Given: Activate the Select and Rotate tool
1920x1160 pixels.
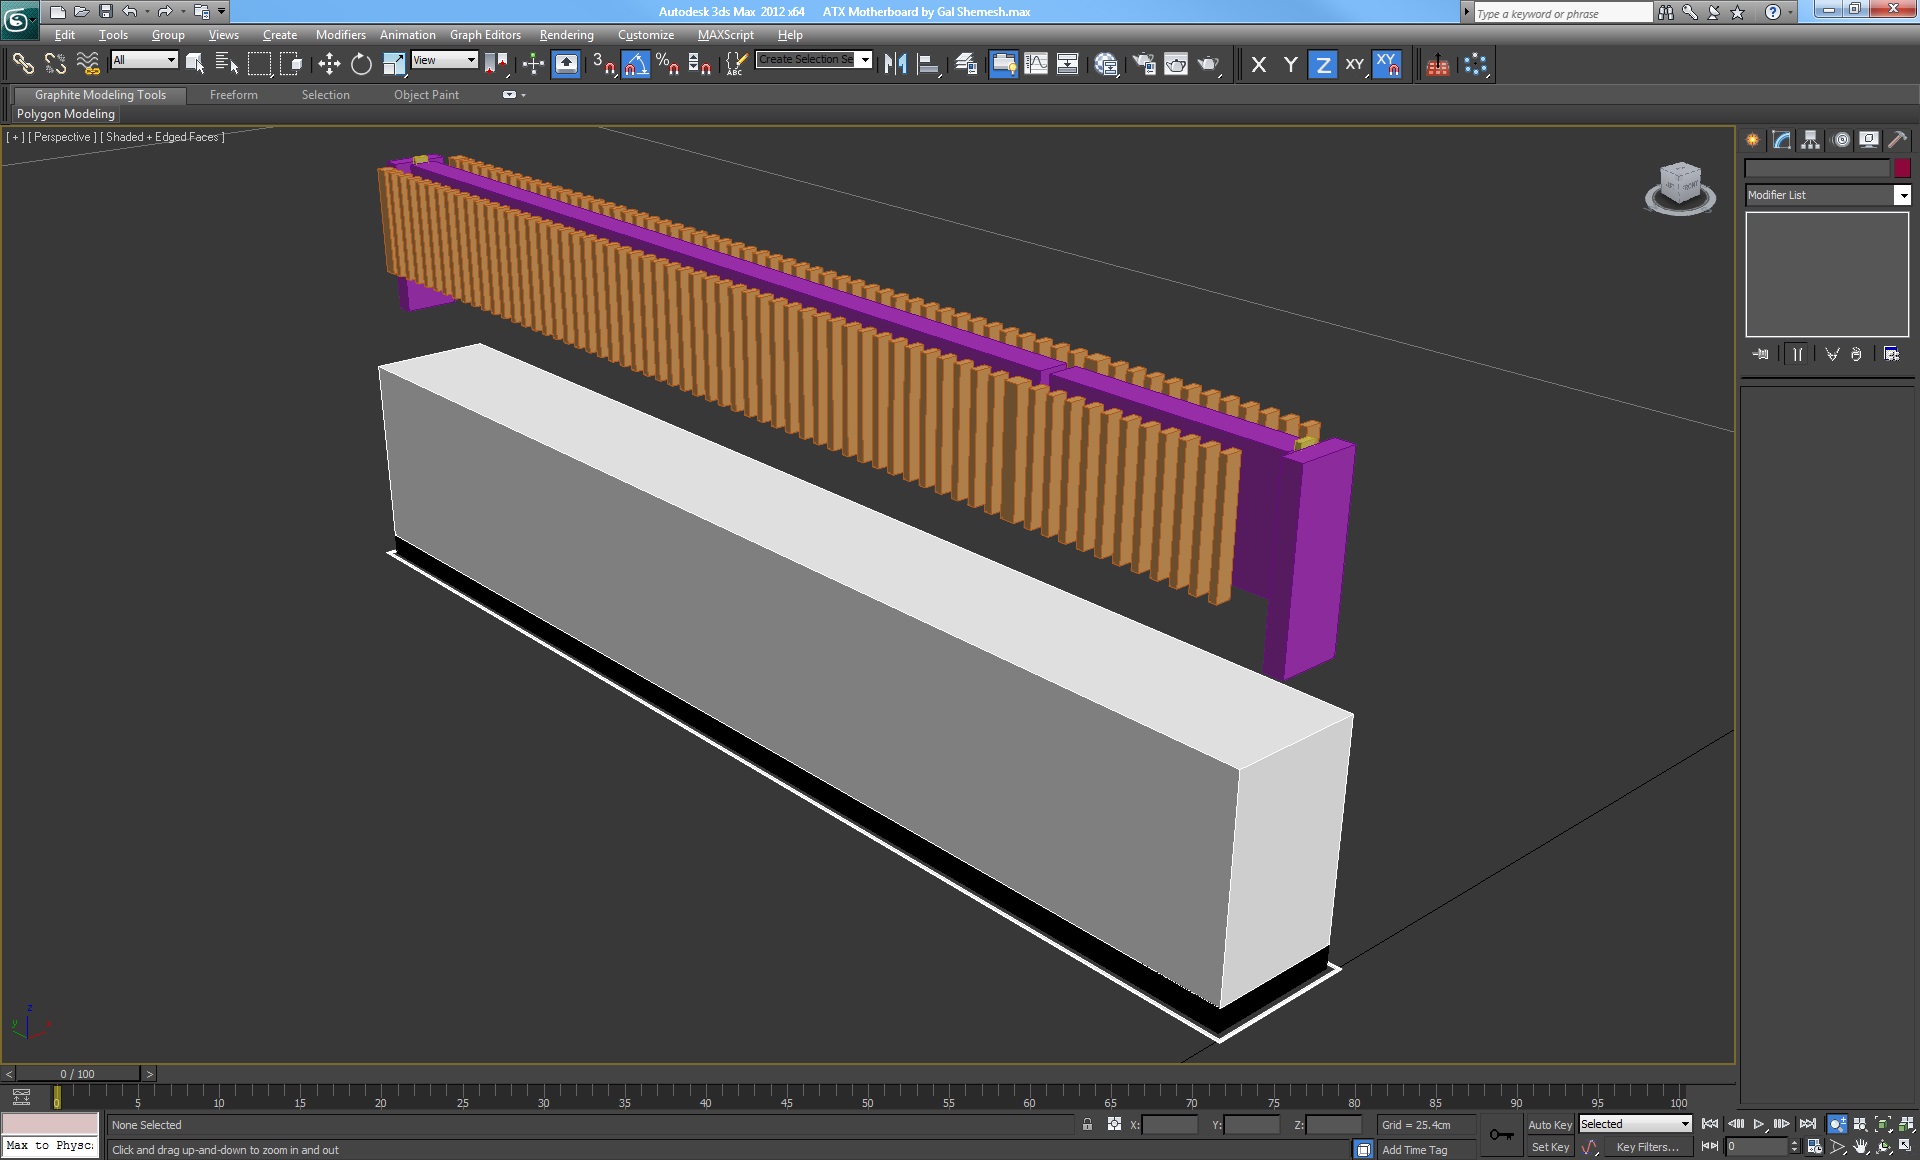Looking at the screenshot, I should (361, 64).
